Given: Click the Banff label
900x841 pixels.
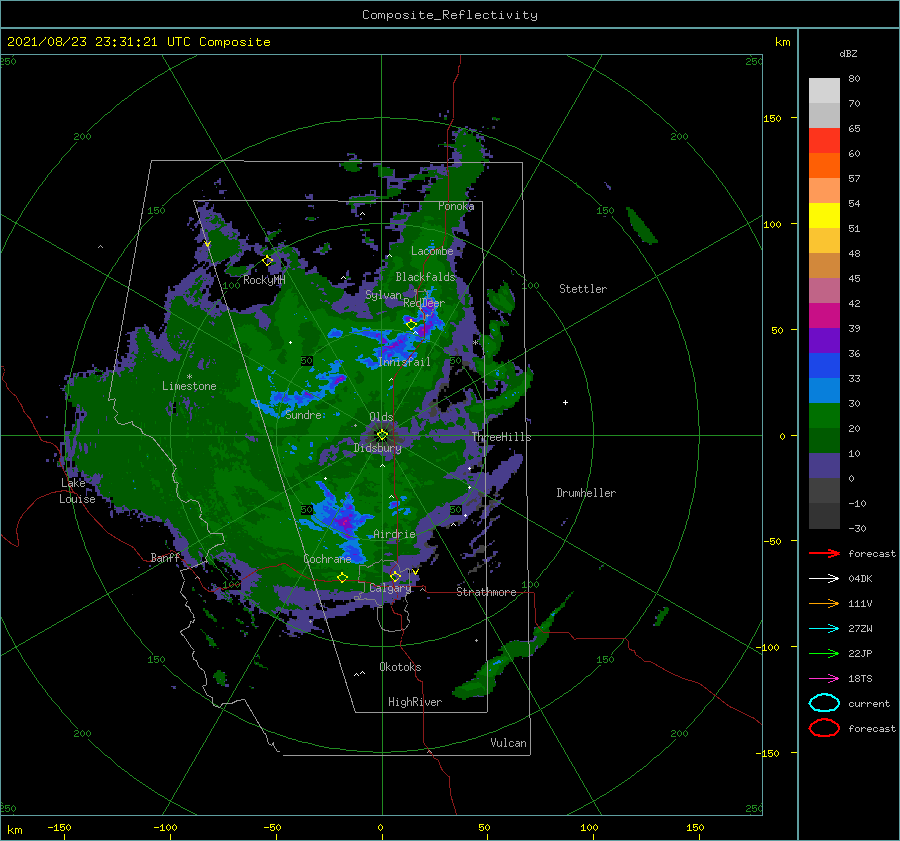Looking at the screenshot, I should (x=165, y=558).
